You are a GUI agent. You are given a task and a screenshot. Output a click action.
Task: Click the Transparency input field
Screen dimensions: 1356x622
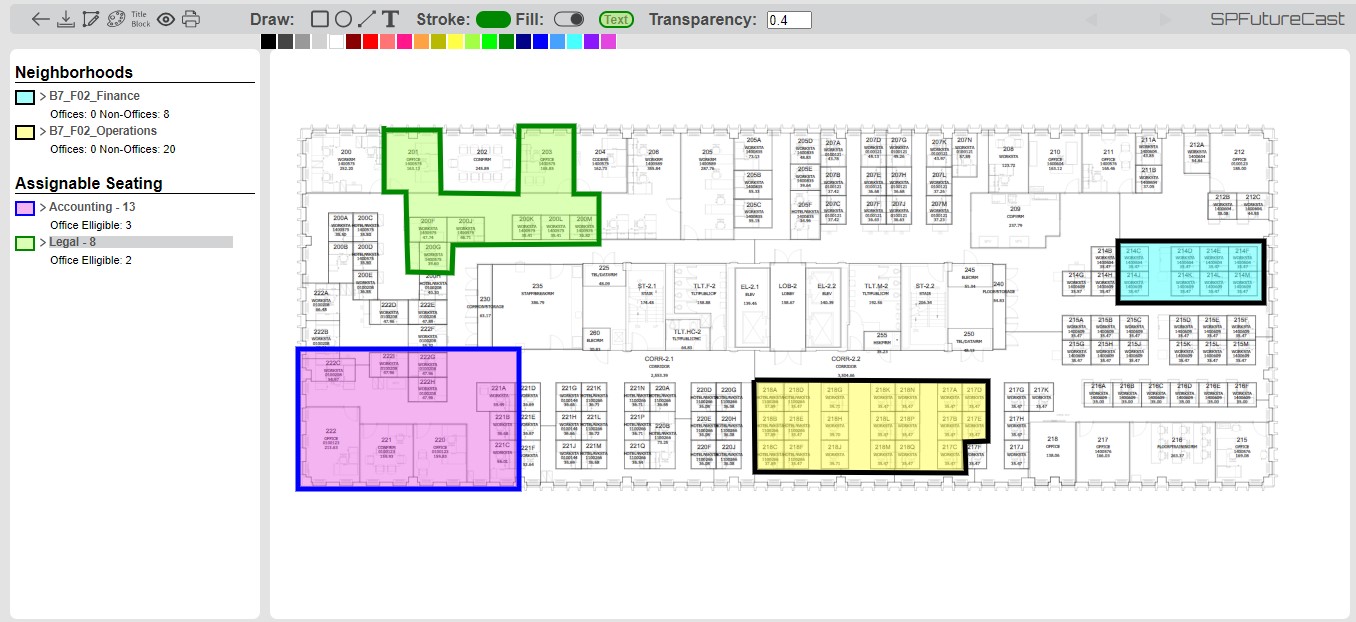(789, 20)
